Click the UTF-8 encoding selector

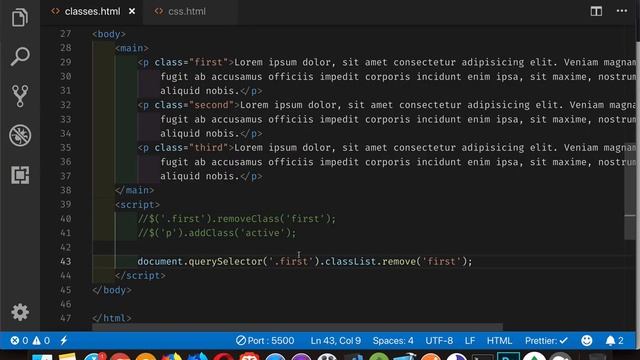click(x=439, y=340)
